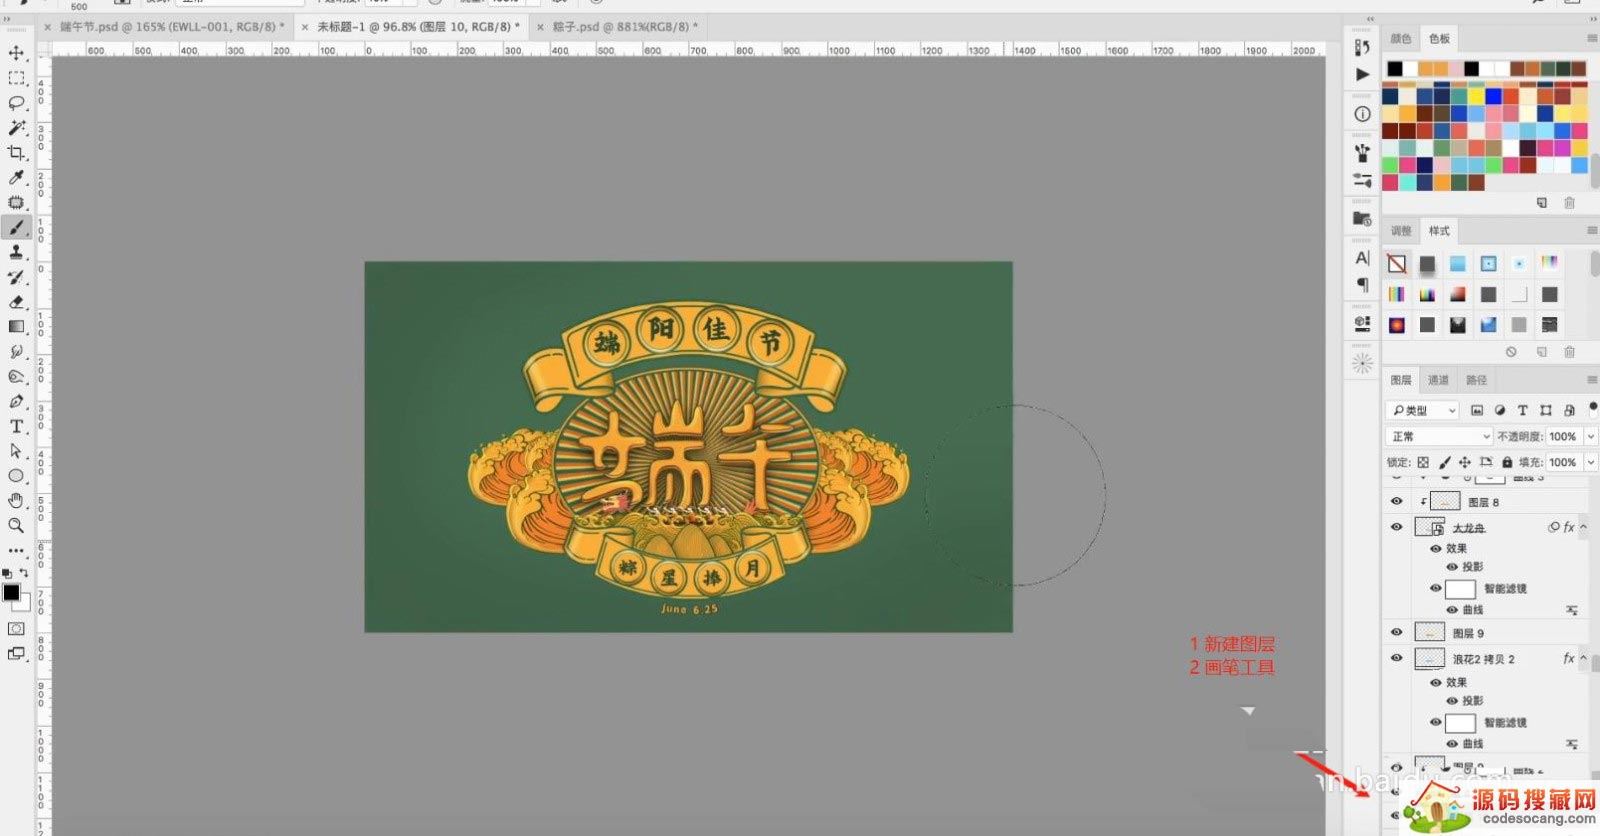Select the horizontal Type tool
1600x836 pixels.
pyautogui.click(x=16, y=426)
